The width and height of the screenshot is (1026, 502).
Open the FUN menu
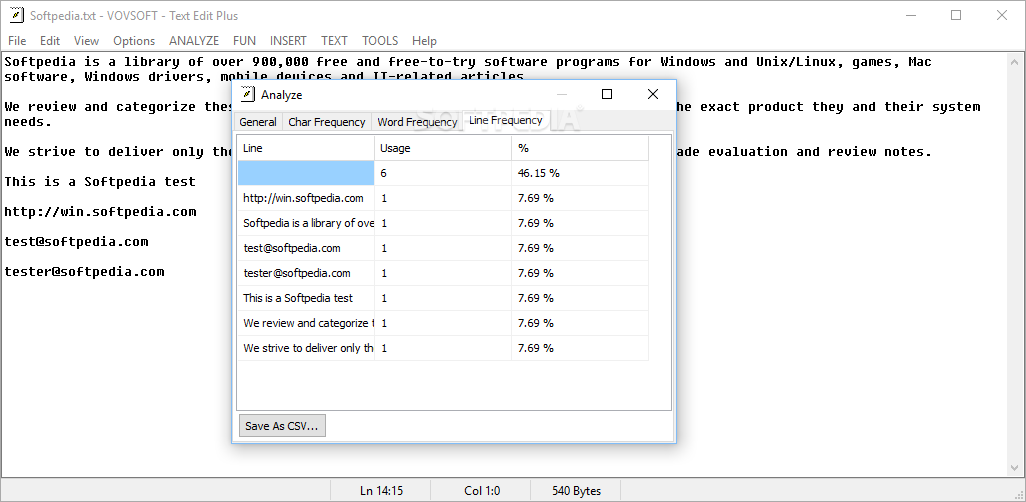tap(245, 41)
